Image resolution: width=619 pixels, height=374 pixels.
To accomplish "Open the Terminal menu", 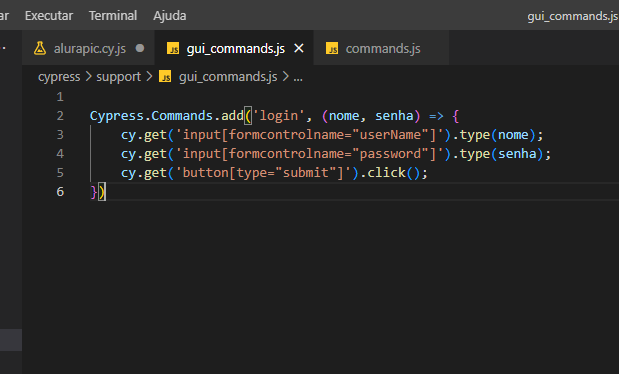I will click(x=113, y=16).
